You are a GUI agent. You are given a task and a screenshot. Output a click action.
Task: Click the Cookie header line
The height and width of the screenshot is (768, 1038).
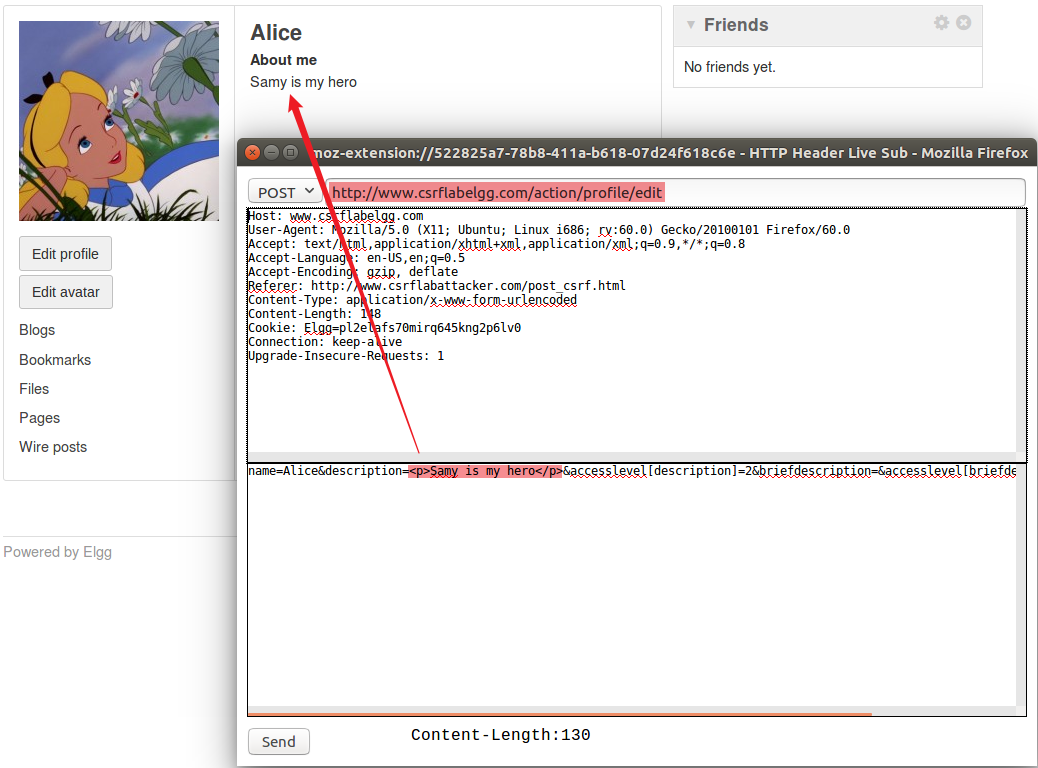click(385, 328)
